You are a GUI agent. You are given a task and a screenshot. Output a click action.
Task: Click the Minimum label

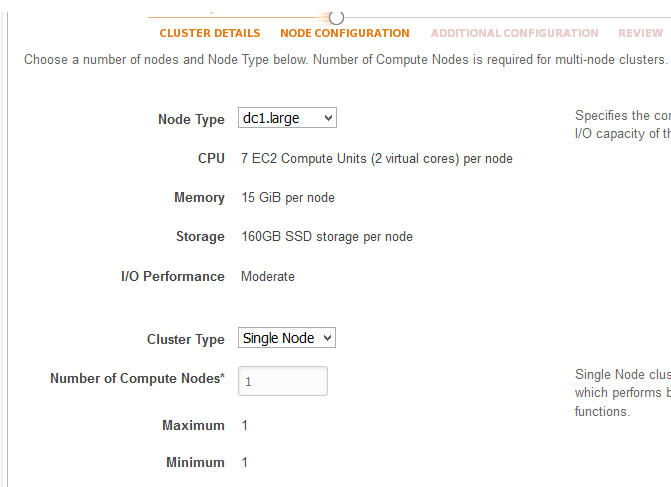coord(195,462)
